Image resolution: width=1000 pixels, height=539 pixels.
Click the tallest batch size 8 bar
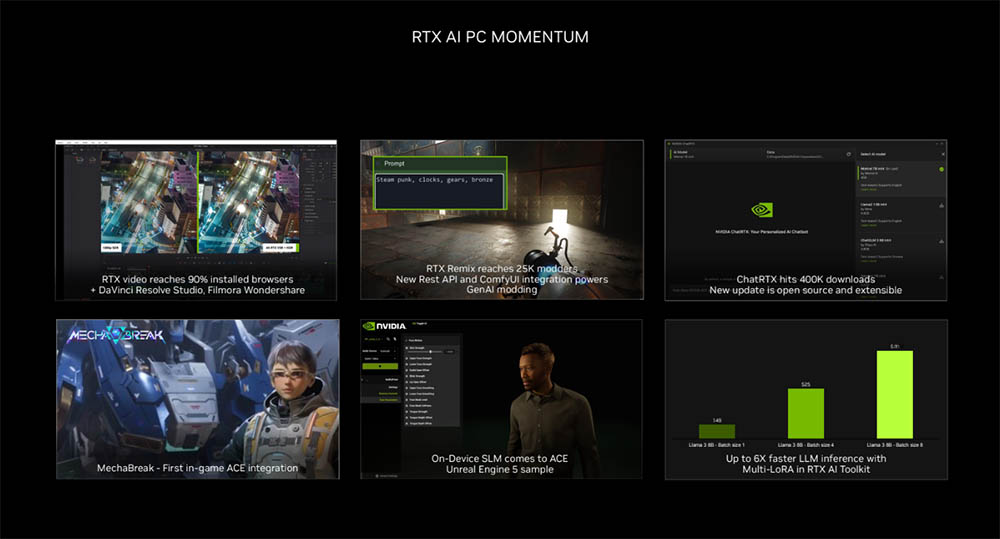[x=894, y=394]
